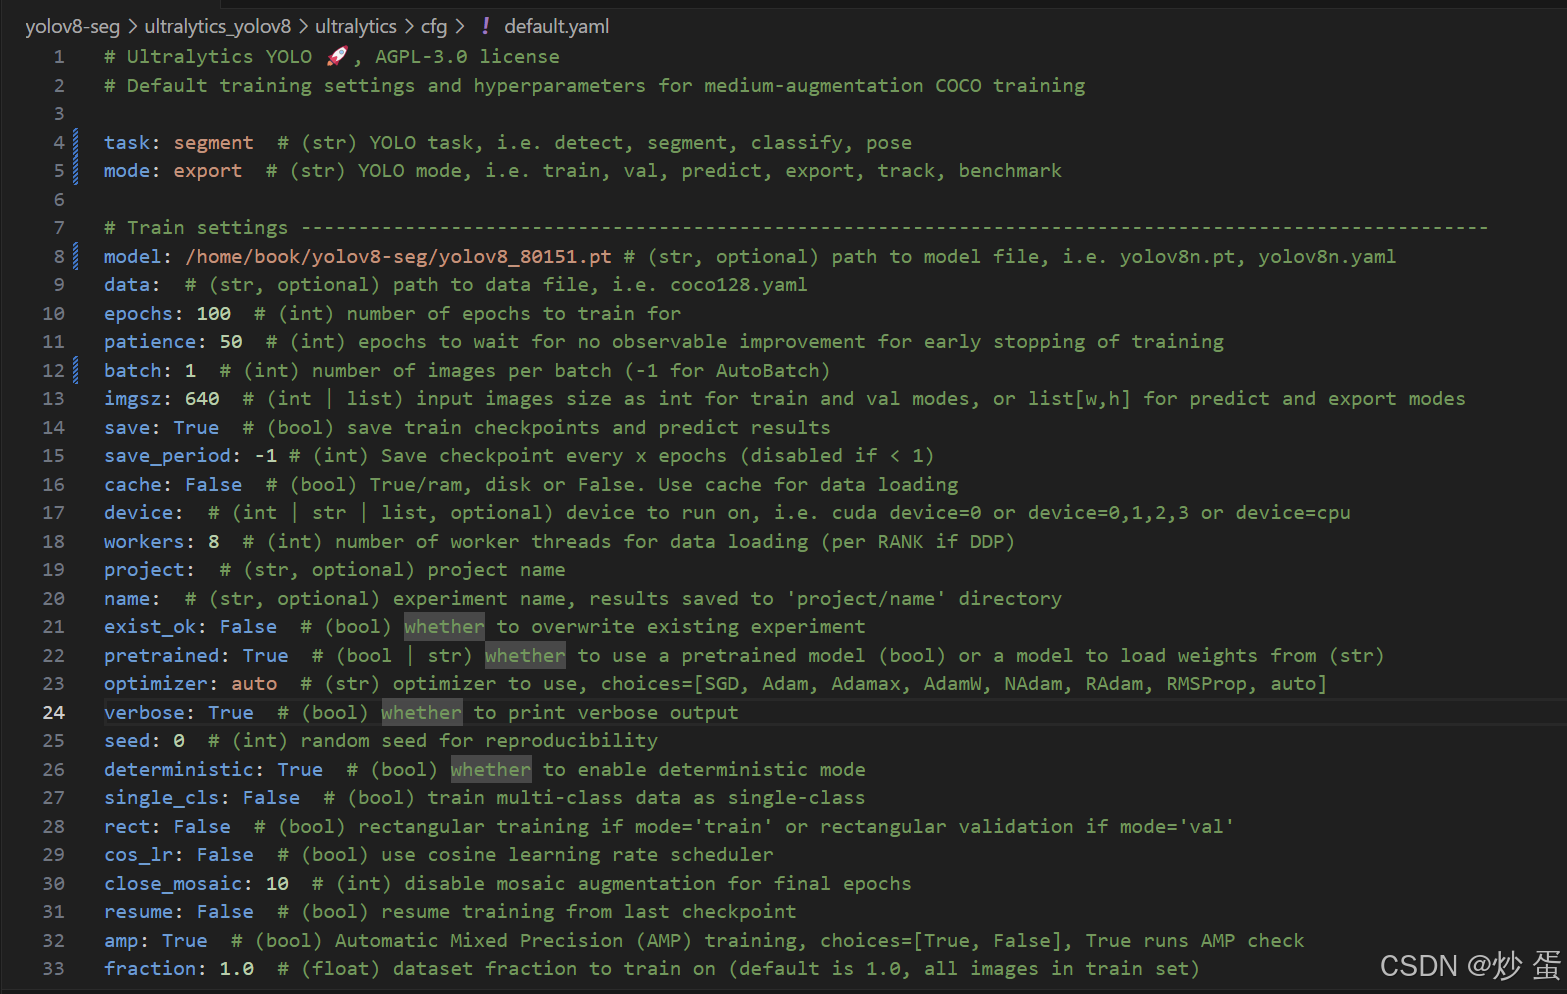Click the cache value False

click(214, 485)
